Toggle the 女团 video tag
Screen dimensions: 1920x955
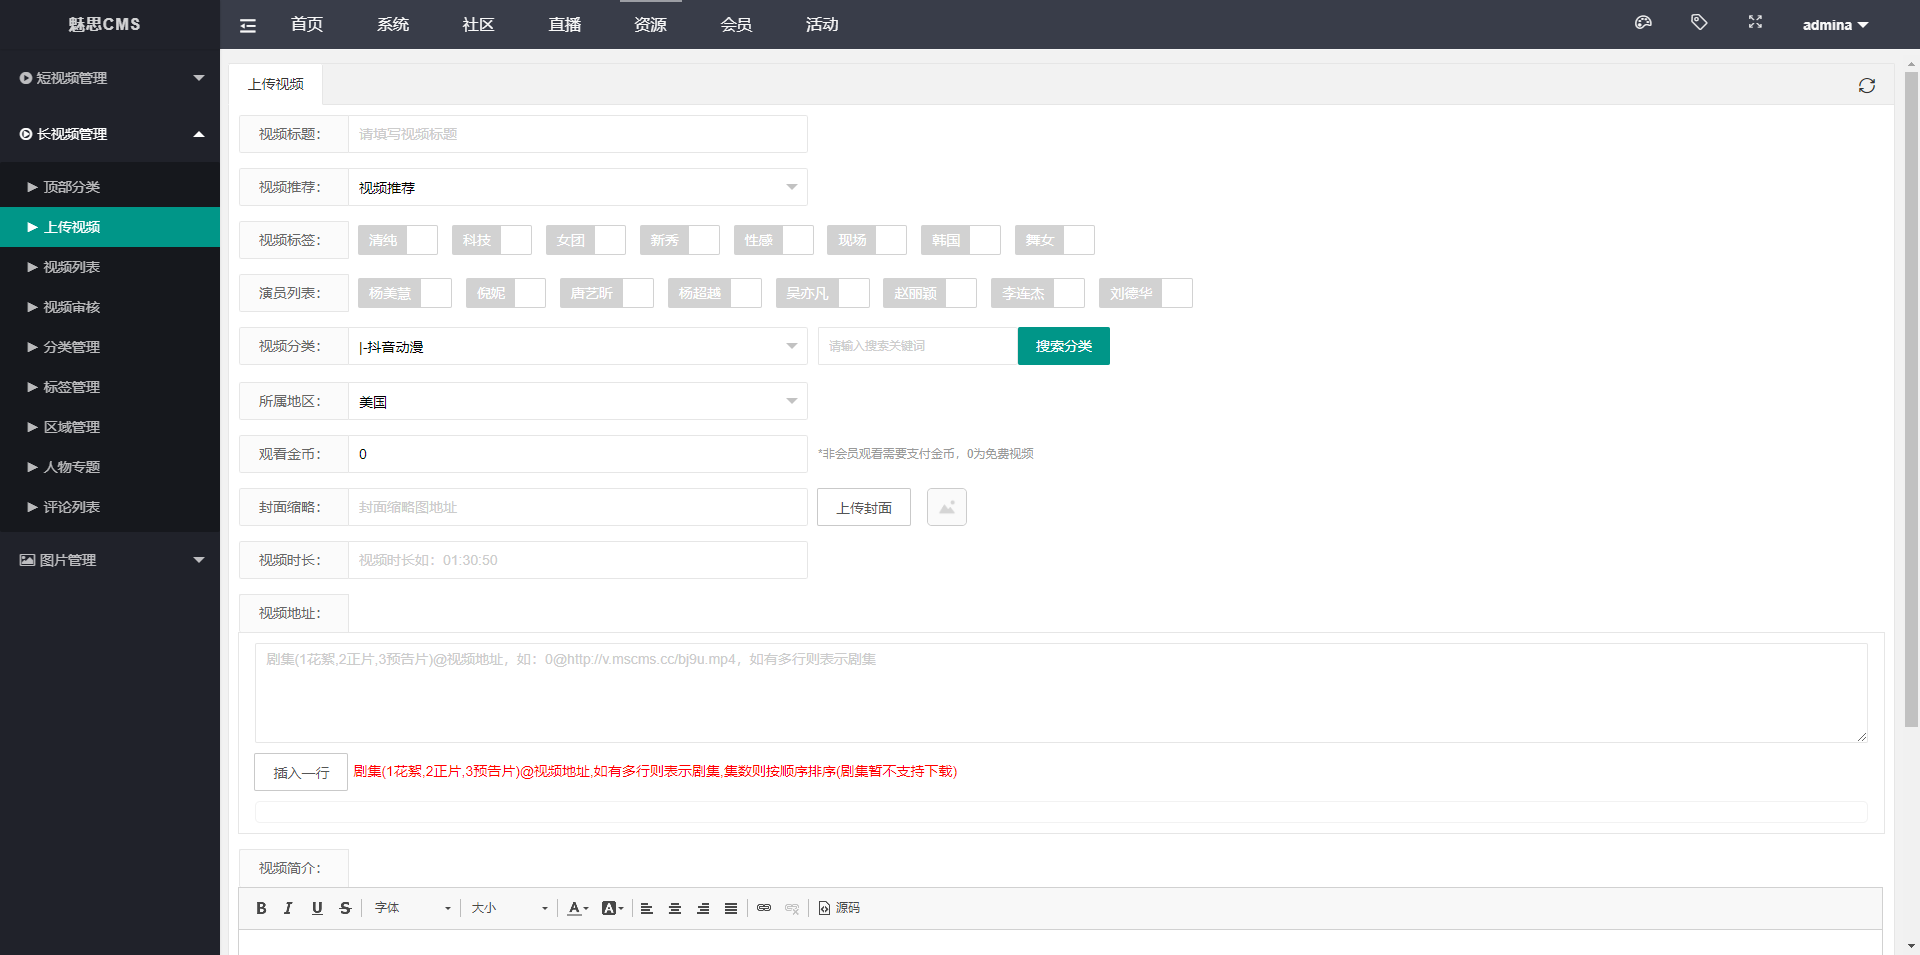(x=586, y=240)
